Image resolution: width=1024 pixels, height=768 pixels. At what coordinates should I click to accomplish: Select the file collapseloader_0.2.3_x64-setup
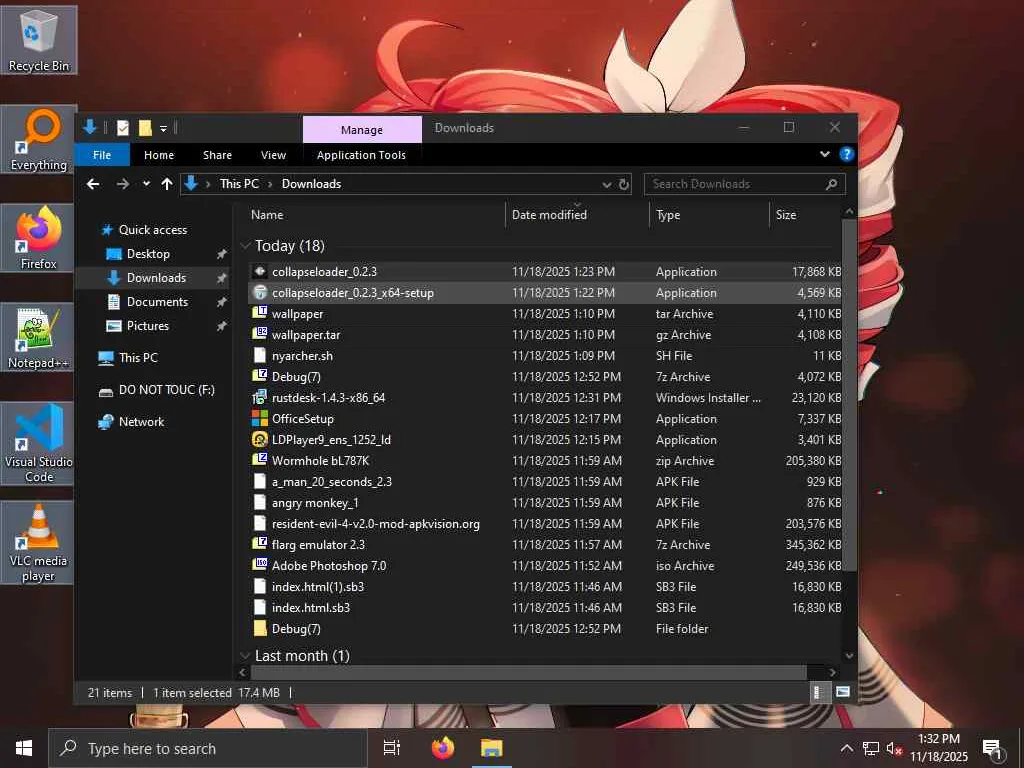[545, 293]
